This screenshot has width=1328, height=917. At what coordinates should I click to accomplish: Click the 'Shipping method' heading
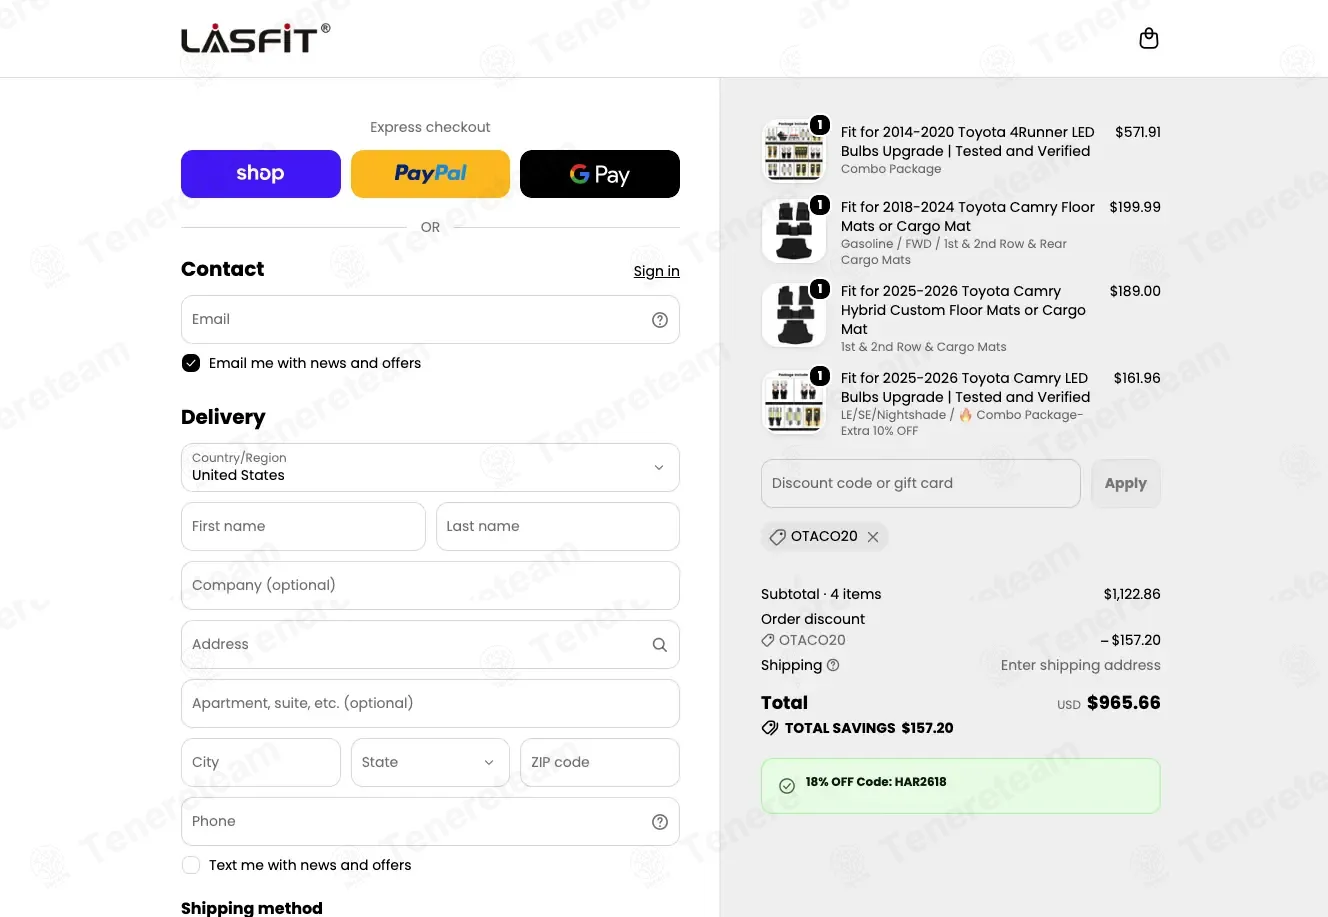pos(252,908)
